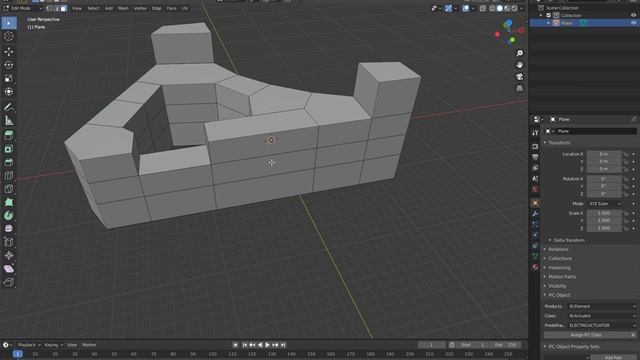
Task: Open the Select menu
Action: coord(93,8)
